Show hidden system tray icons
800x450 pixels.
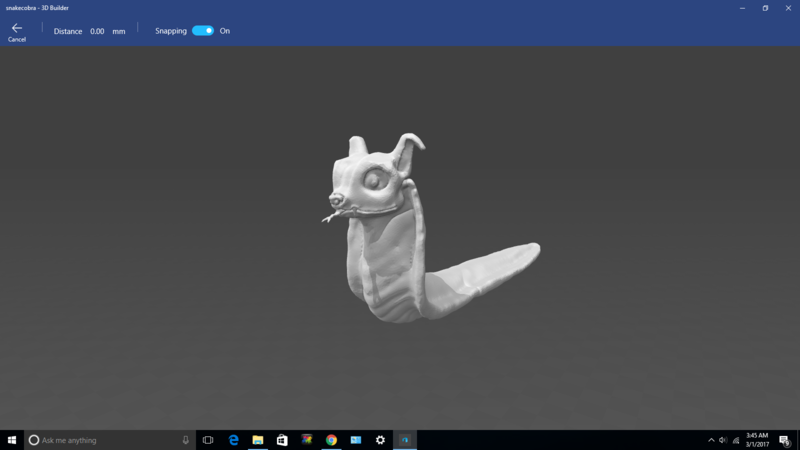point(711,440)
